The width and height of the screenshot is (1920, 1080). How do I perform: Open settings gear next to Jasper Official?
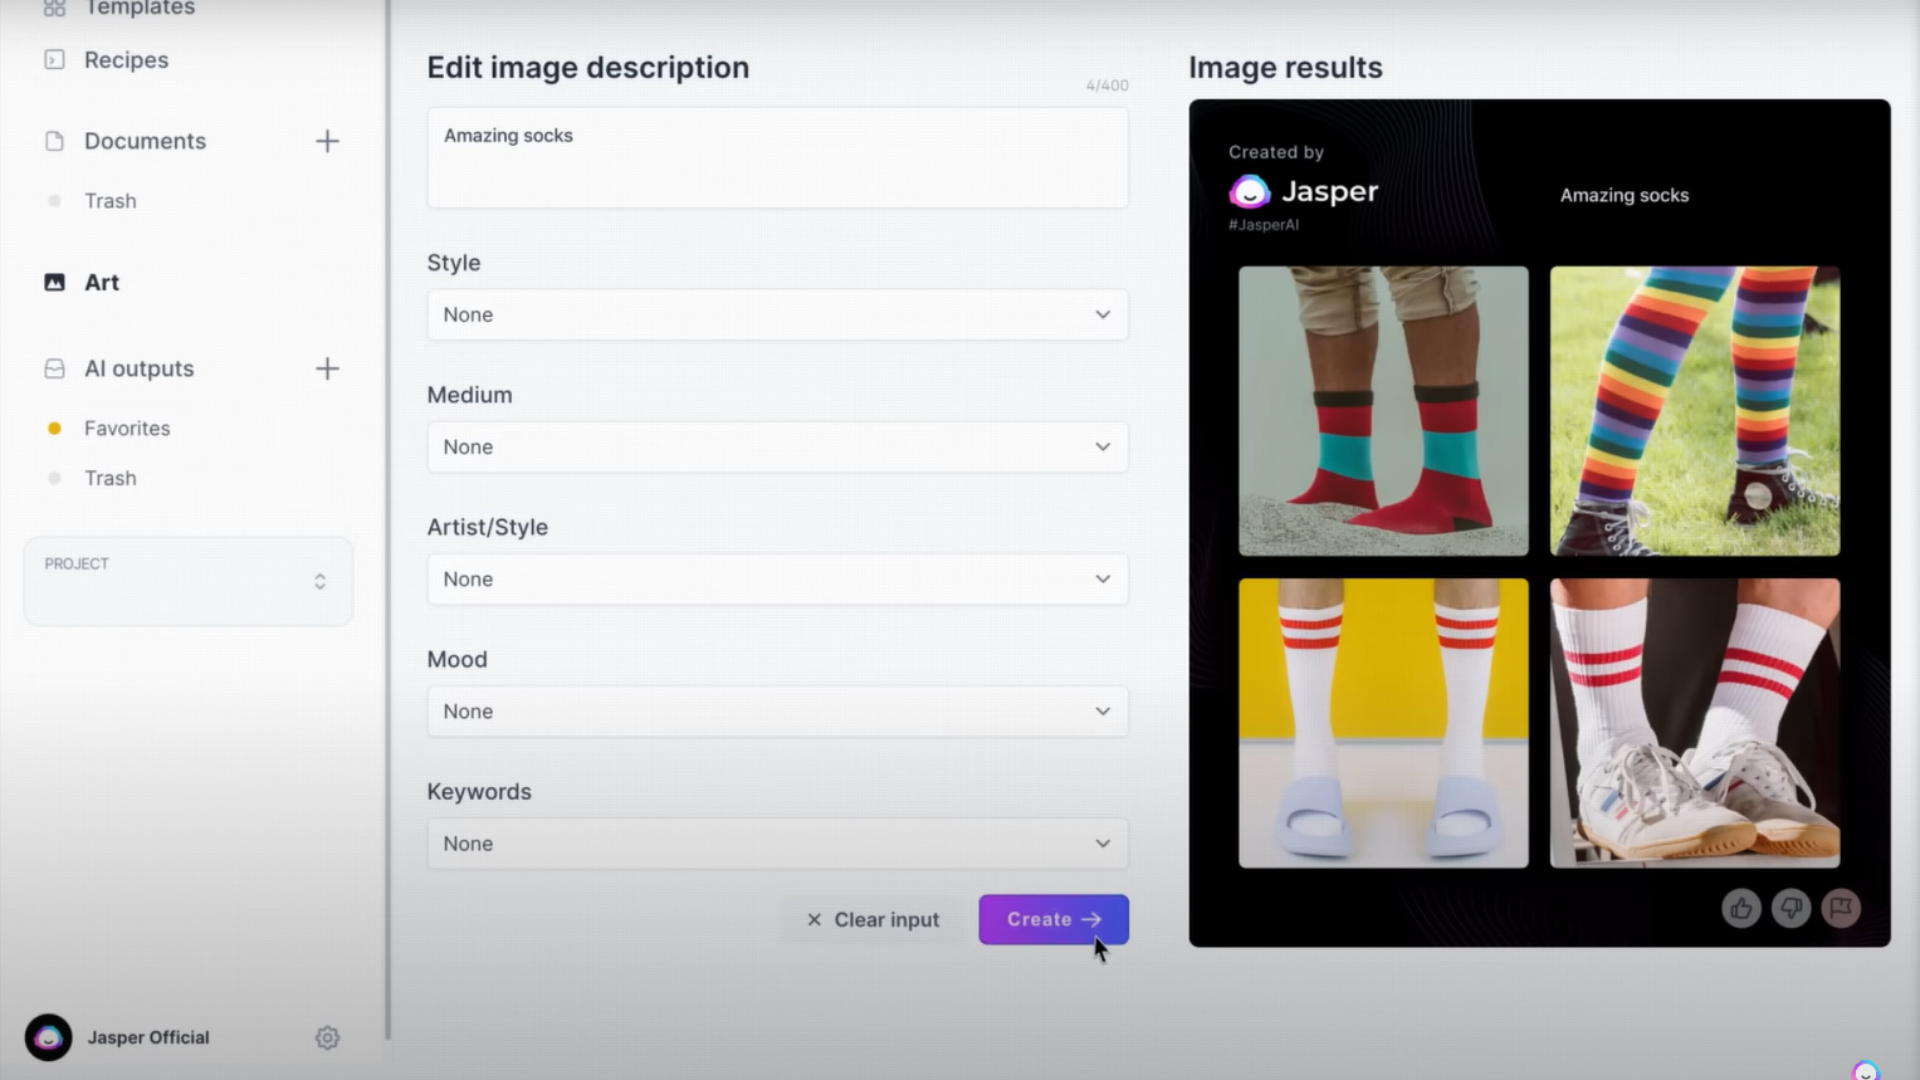[327, 1038]
